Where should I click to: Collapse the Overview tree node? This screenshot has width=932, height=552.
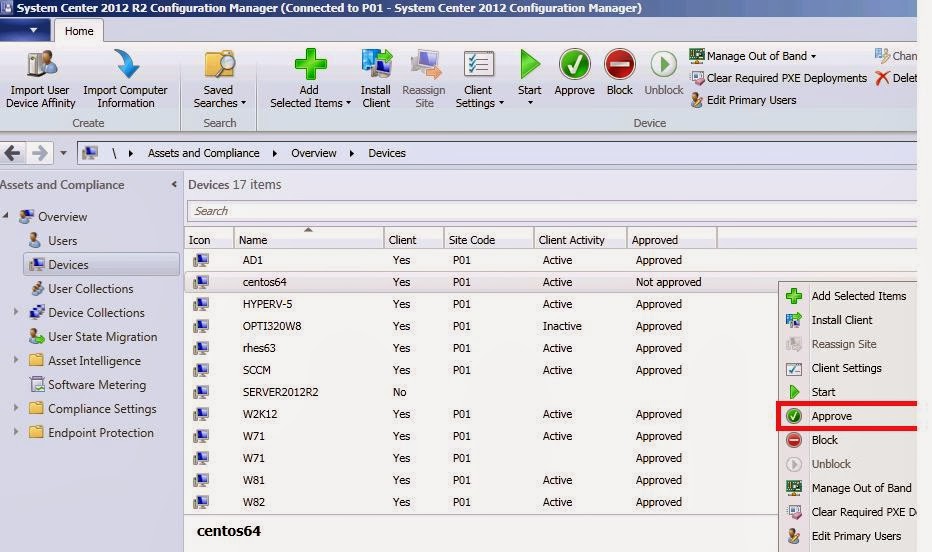[6, 216]
